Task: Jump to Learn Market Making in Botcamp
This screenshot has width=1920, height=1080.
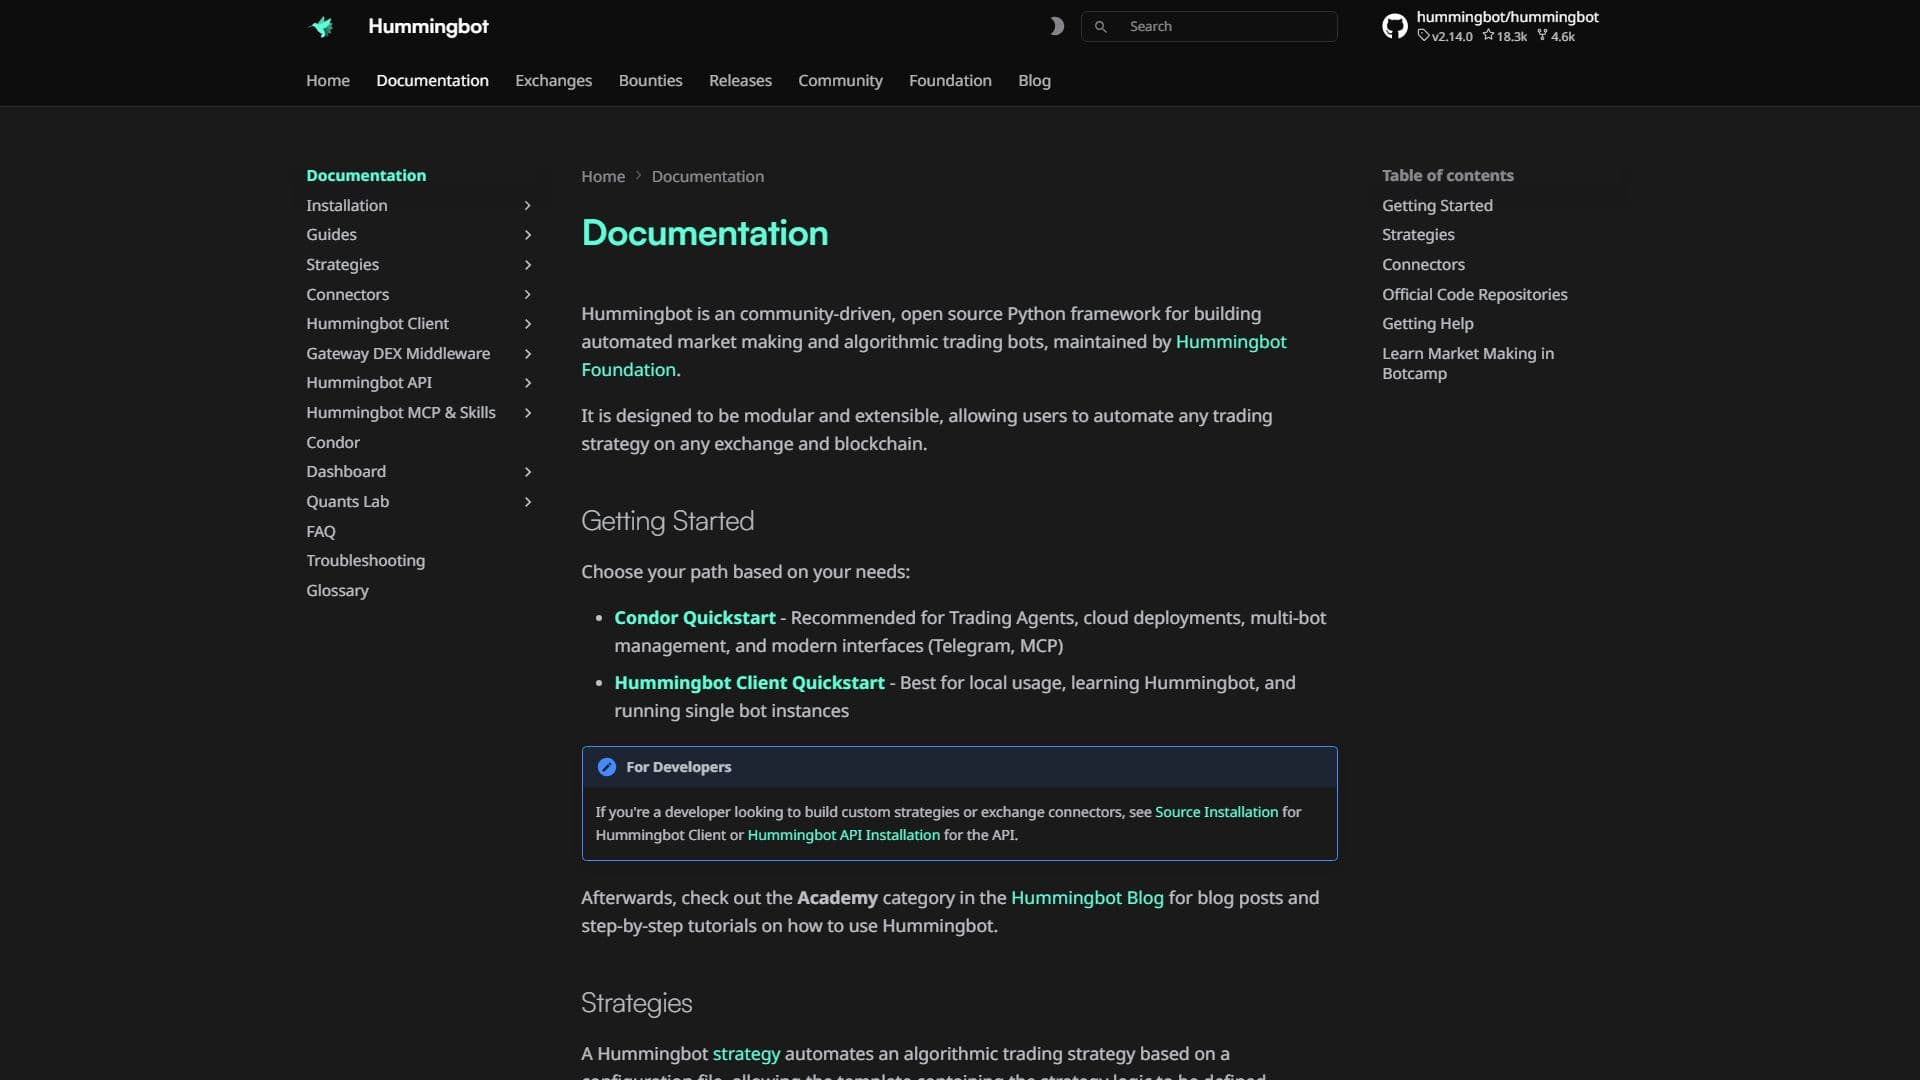Action: click(x=1468, y=364)
